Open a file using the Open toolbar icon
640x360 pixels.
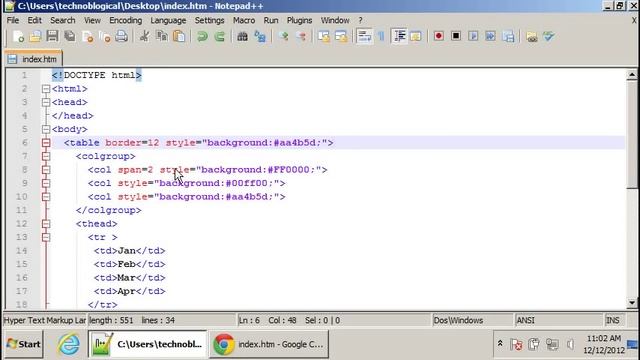[36, 36]
